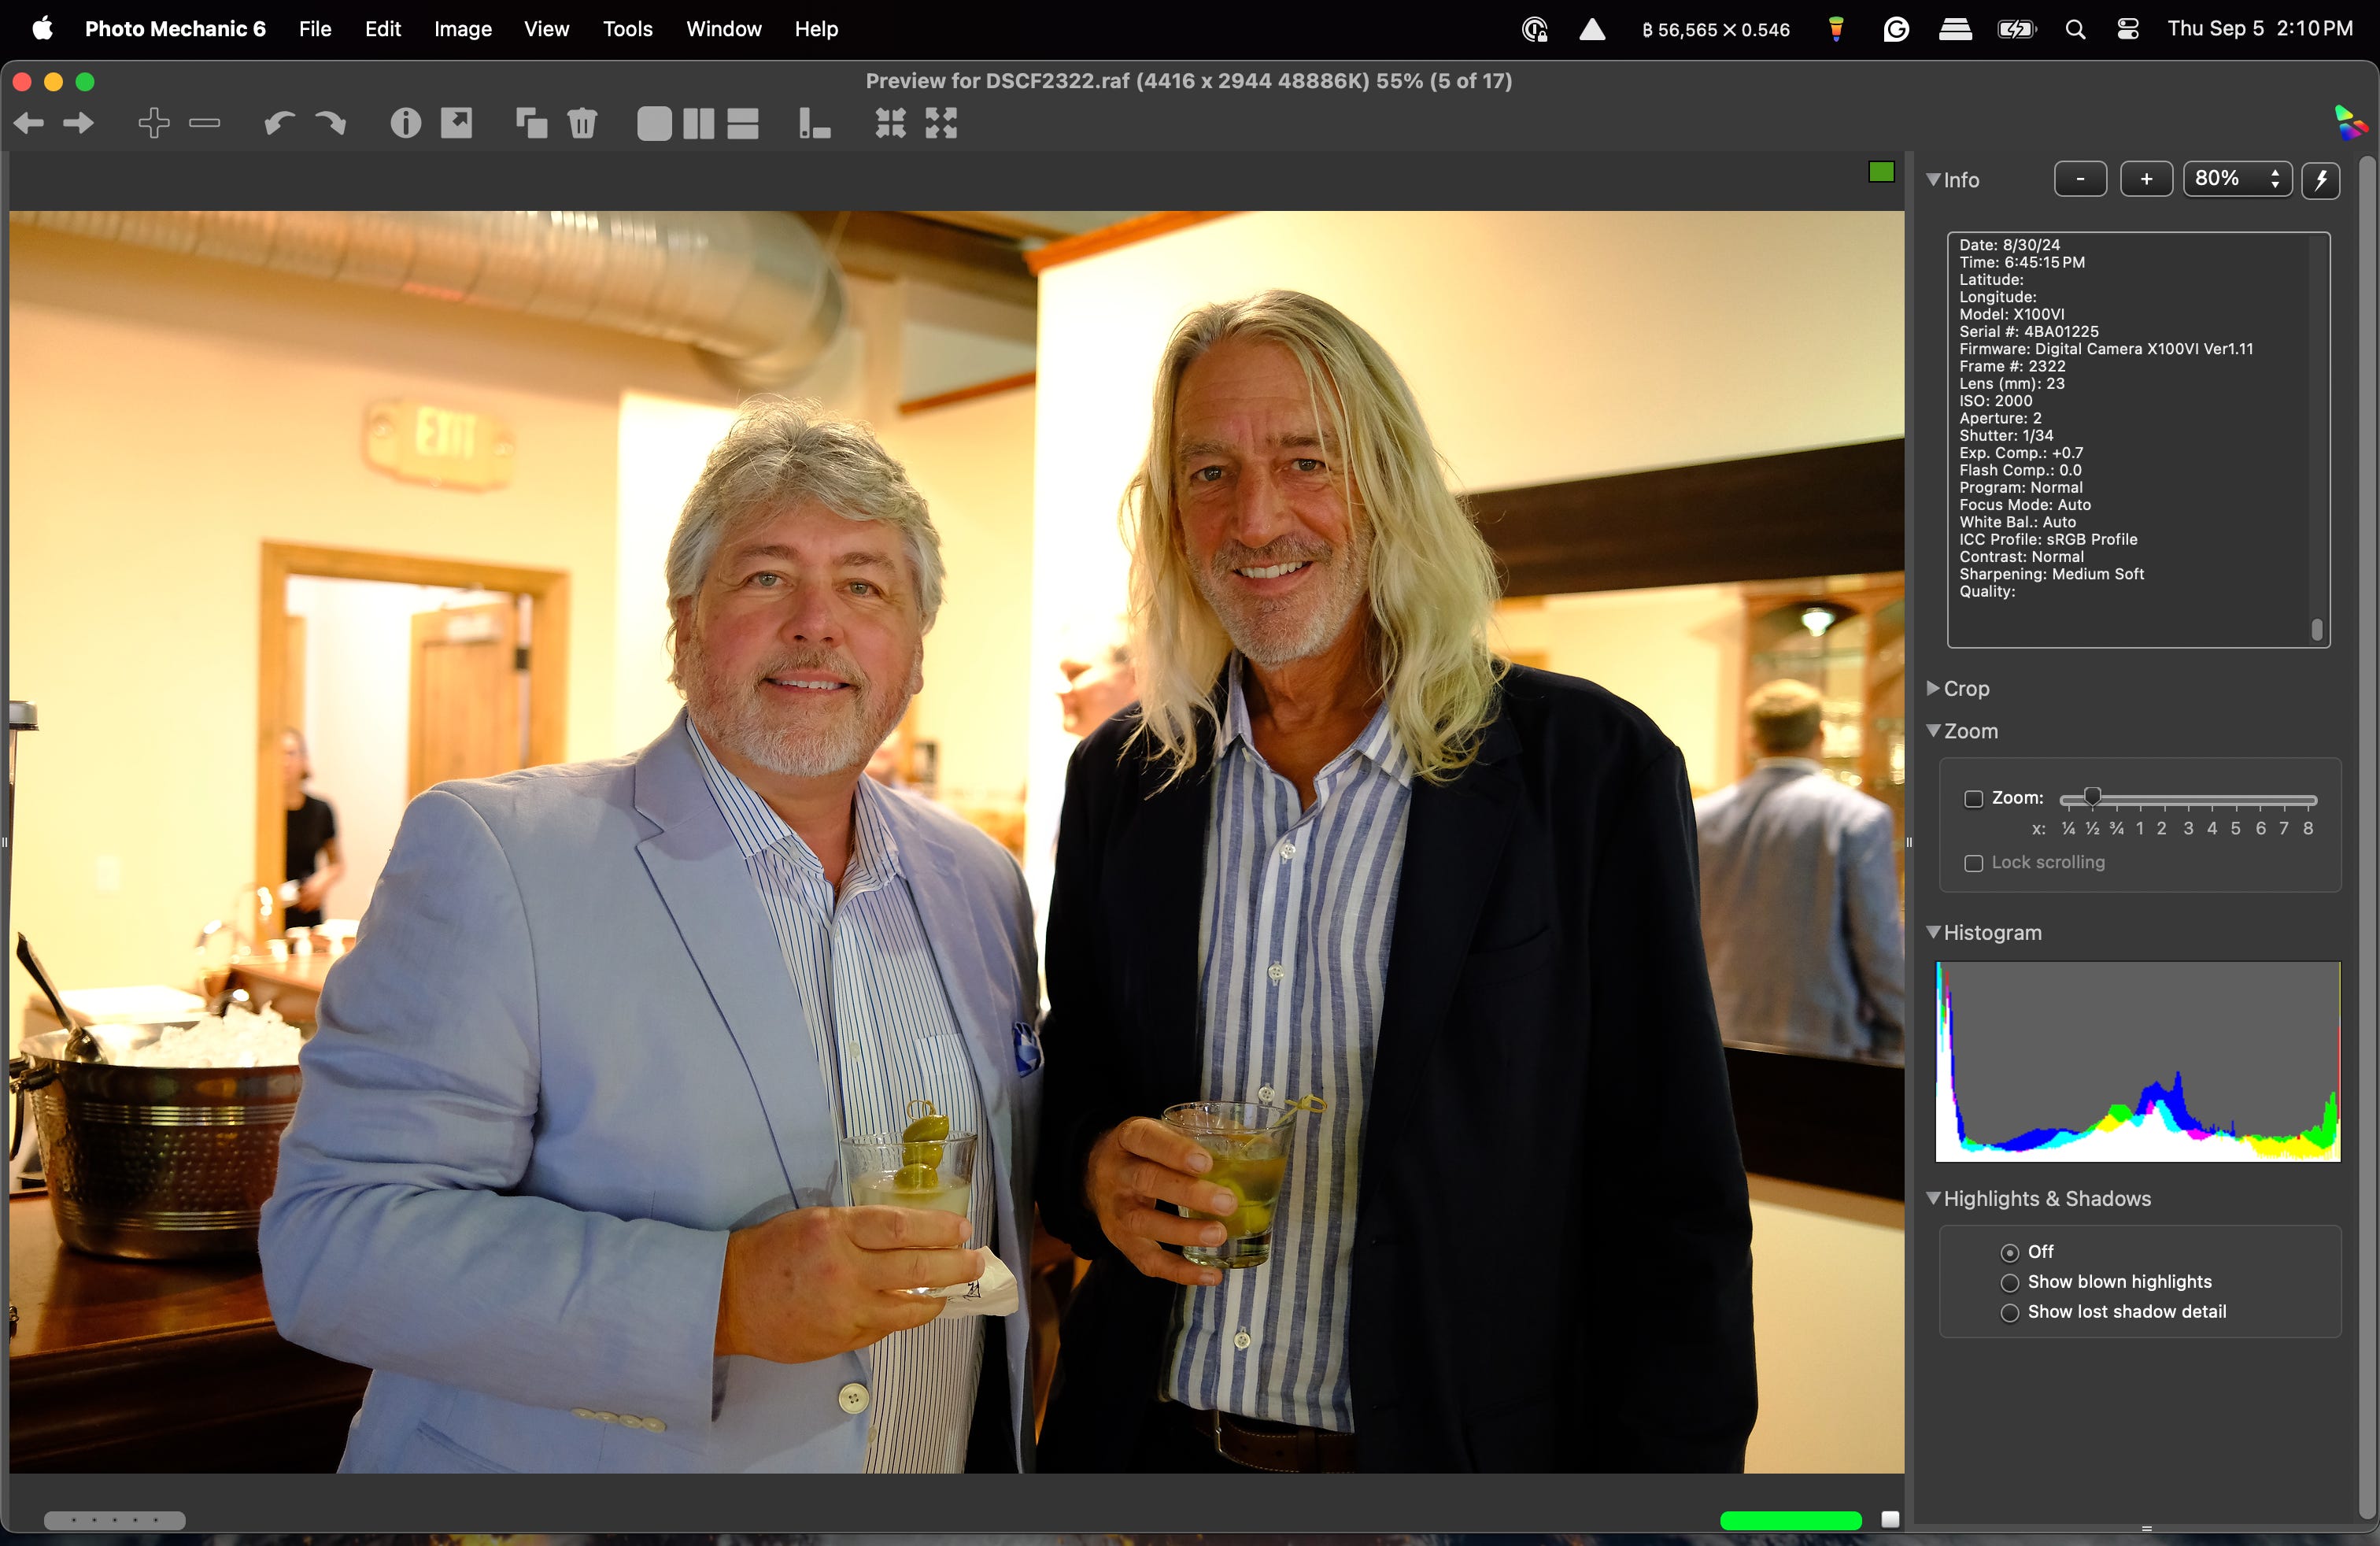Open the Image menu

pyautogui.click(x=463, y=29)
